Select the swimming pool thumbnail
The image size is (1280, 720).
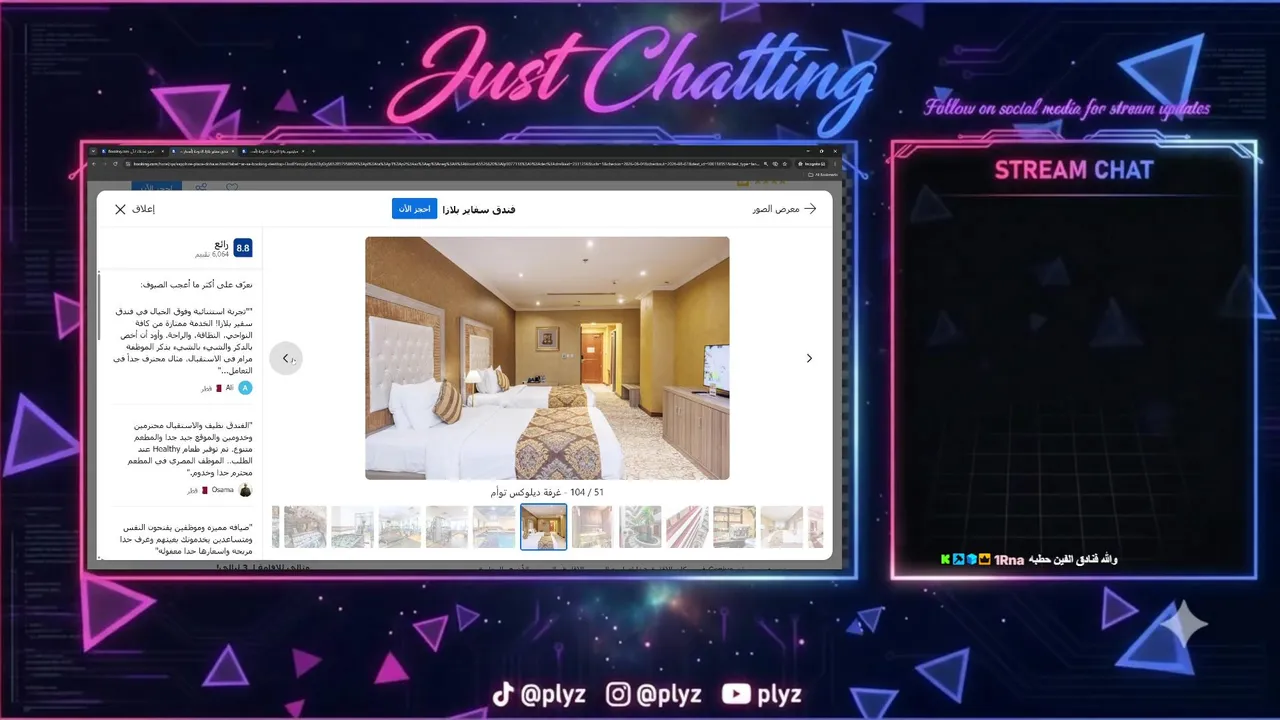click(x=494, y=527)
